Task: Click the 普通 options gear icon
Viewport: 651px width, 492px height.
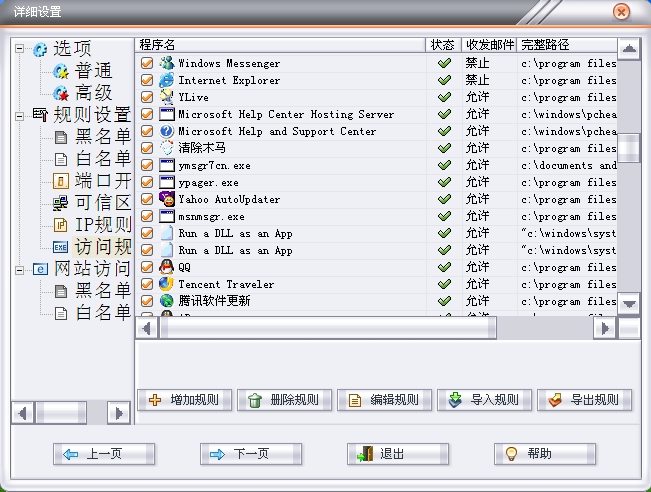Action: [61, 71]
